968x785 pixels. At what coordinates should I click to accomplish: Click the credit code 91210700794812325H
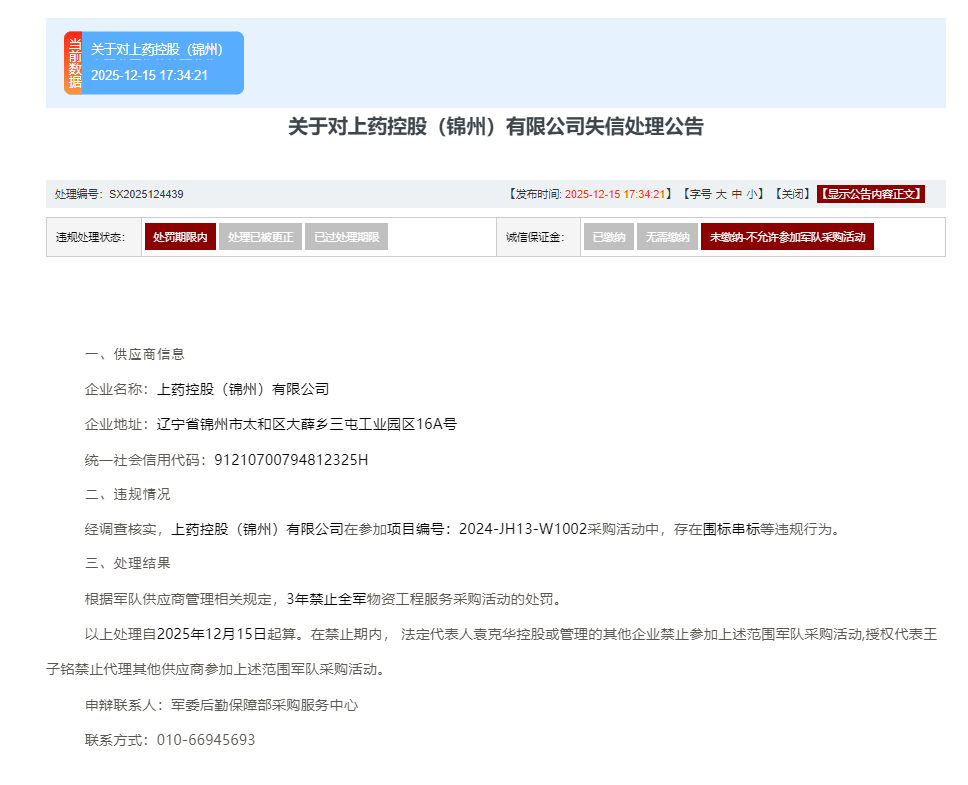[292, 460]
